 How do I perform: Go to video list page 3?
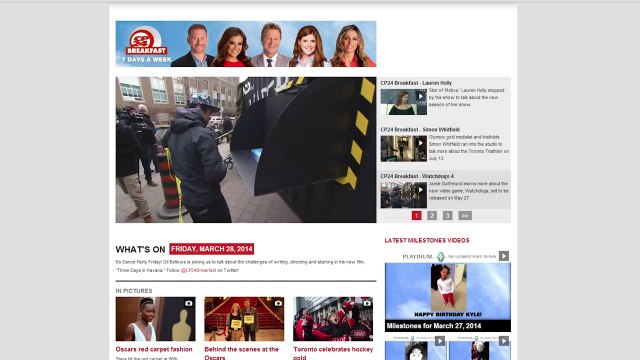(448, 216)
